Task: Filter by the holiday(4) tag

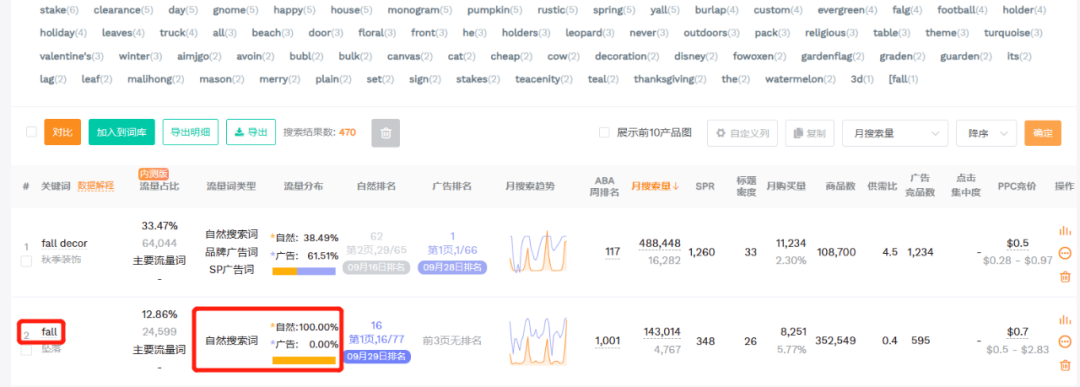Action: 63,33
